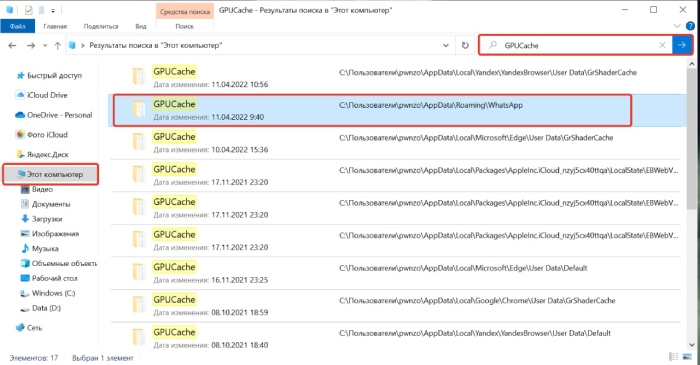Go back with the left arrow
Screen dimensions: 700x365
[x=12, y=45]
